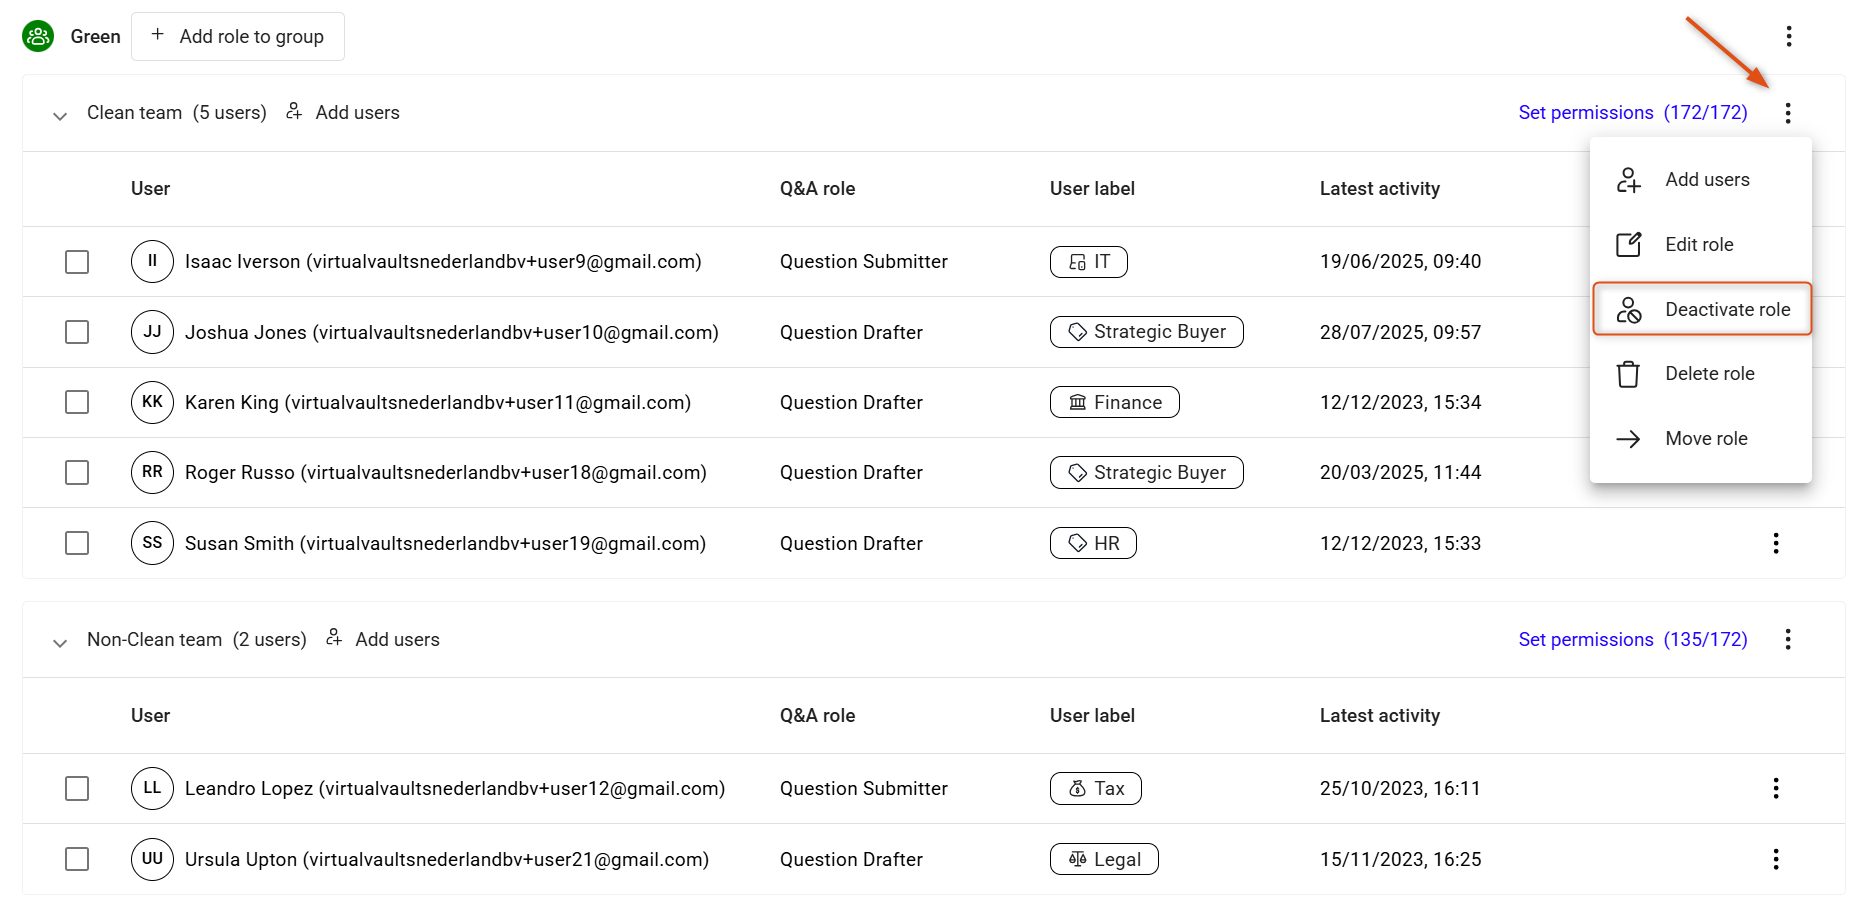Viewport: 1852px width, 907px height.
Task: Click the Delete role trash icon
Action: click(1628, 374)
